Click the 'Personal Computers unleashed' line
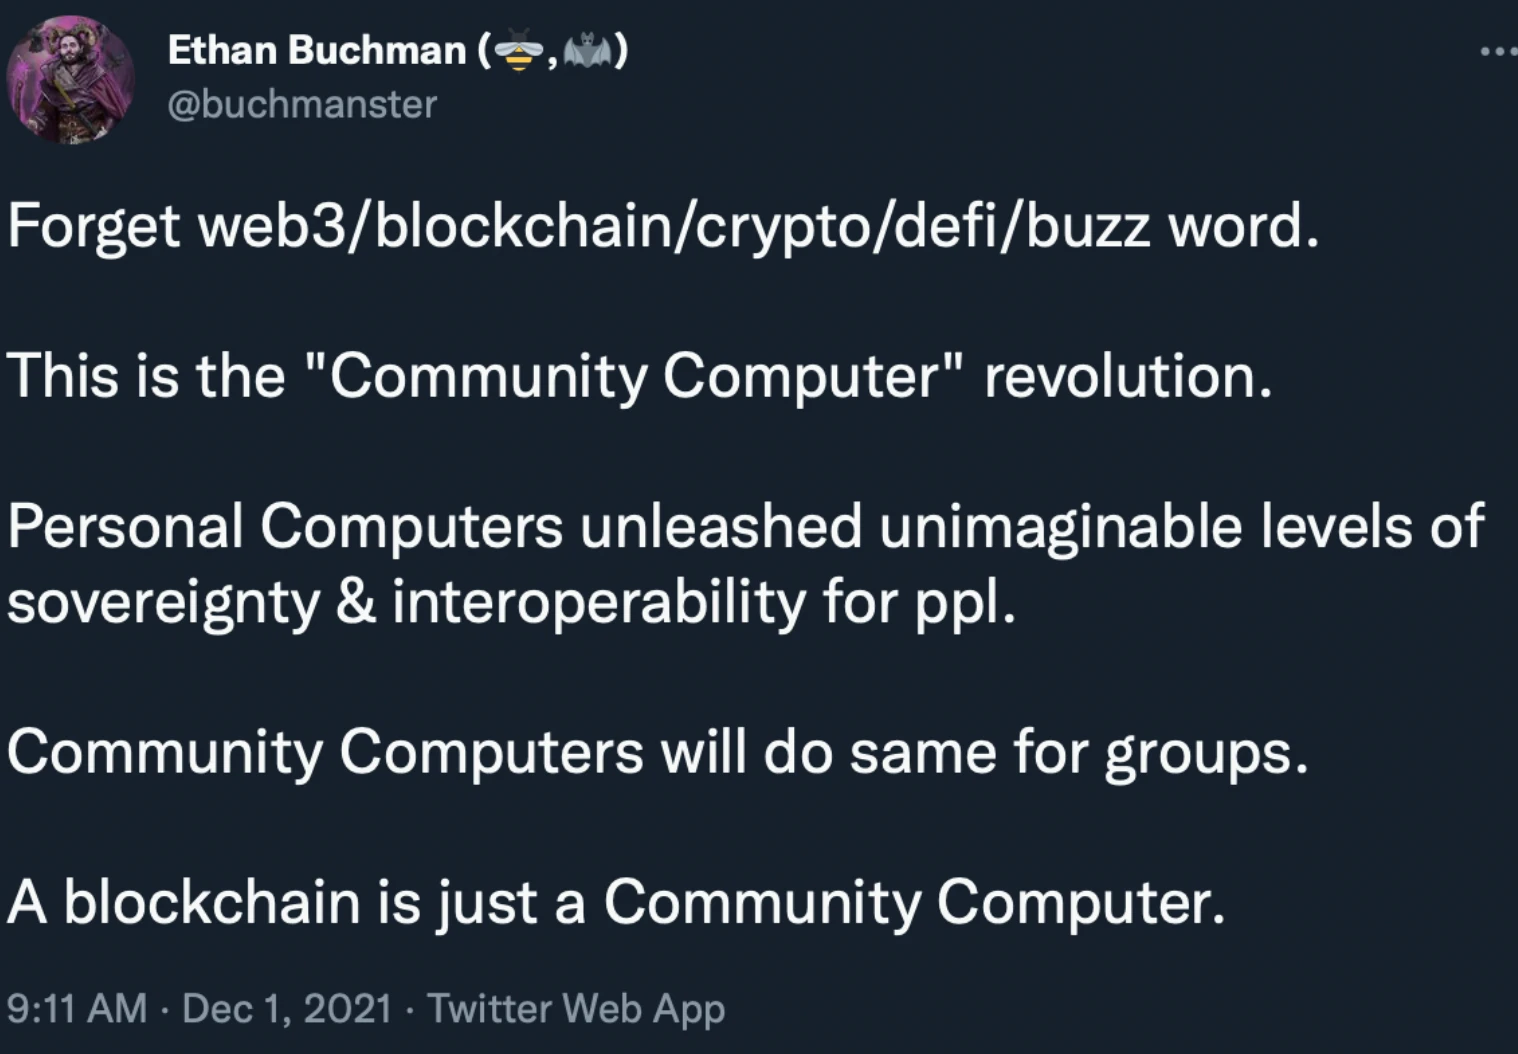 point(746,526)
